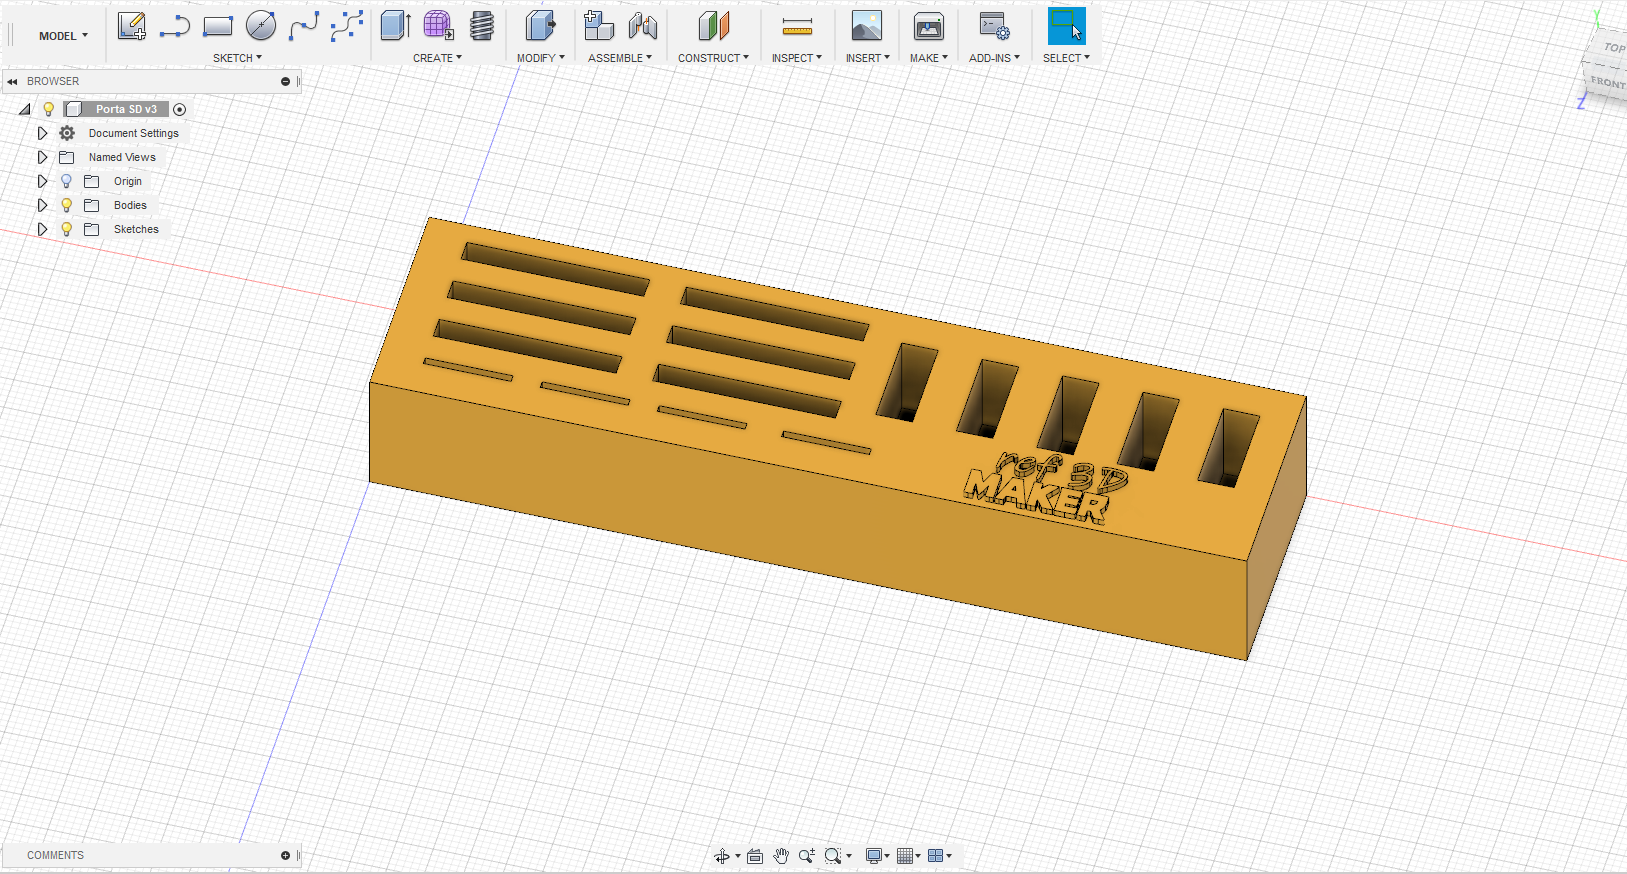1627x874 pixels.
Task: Click the Document Settings gear icon
Action: click(67, 133)
